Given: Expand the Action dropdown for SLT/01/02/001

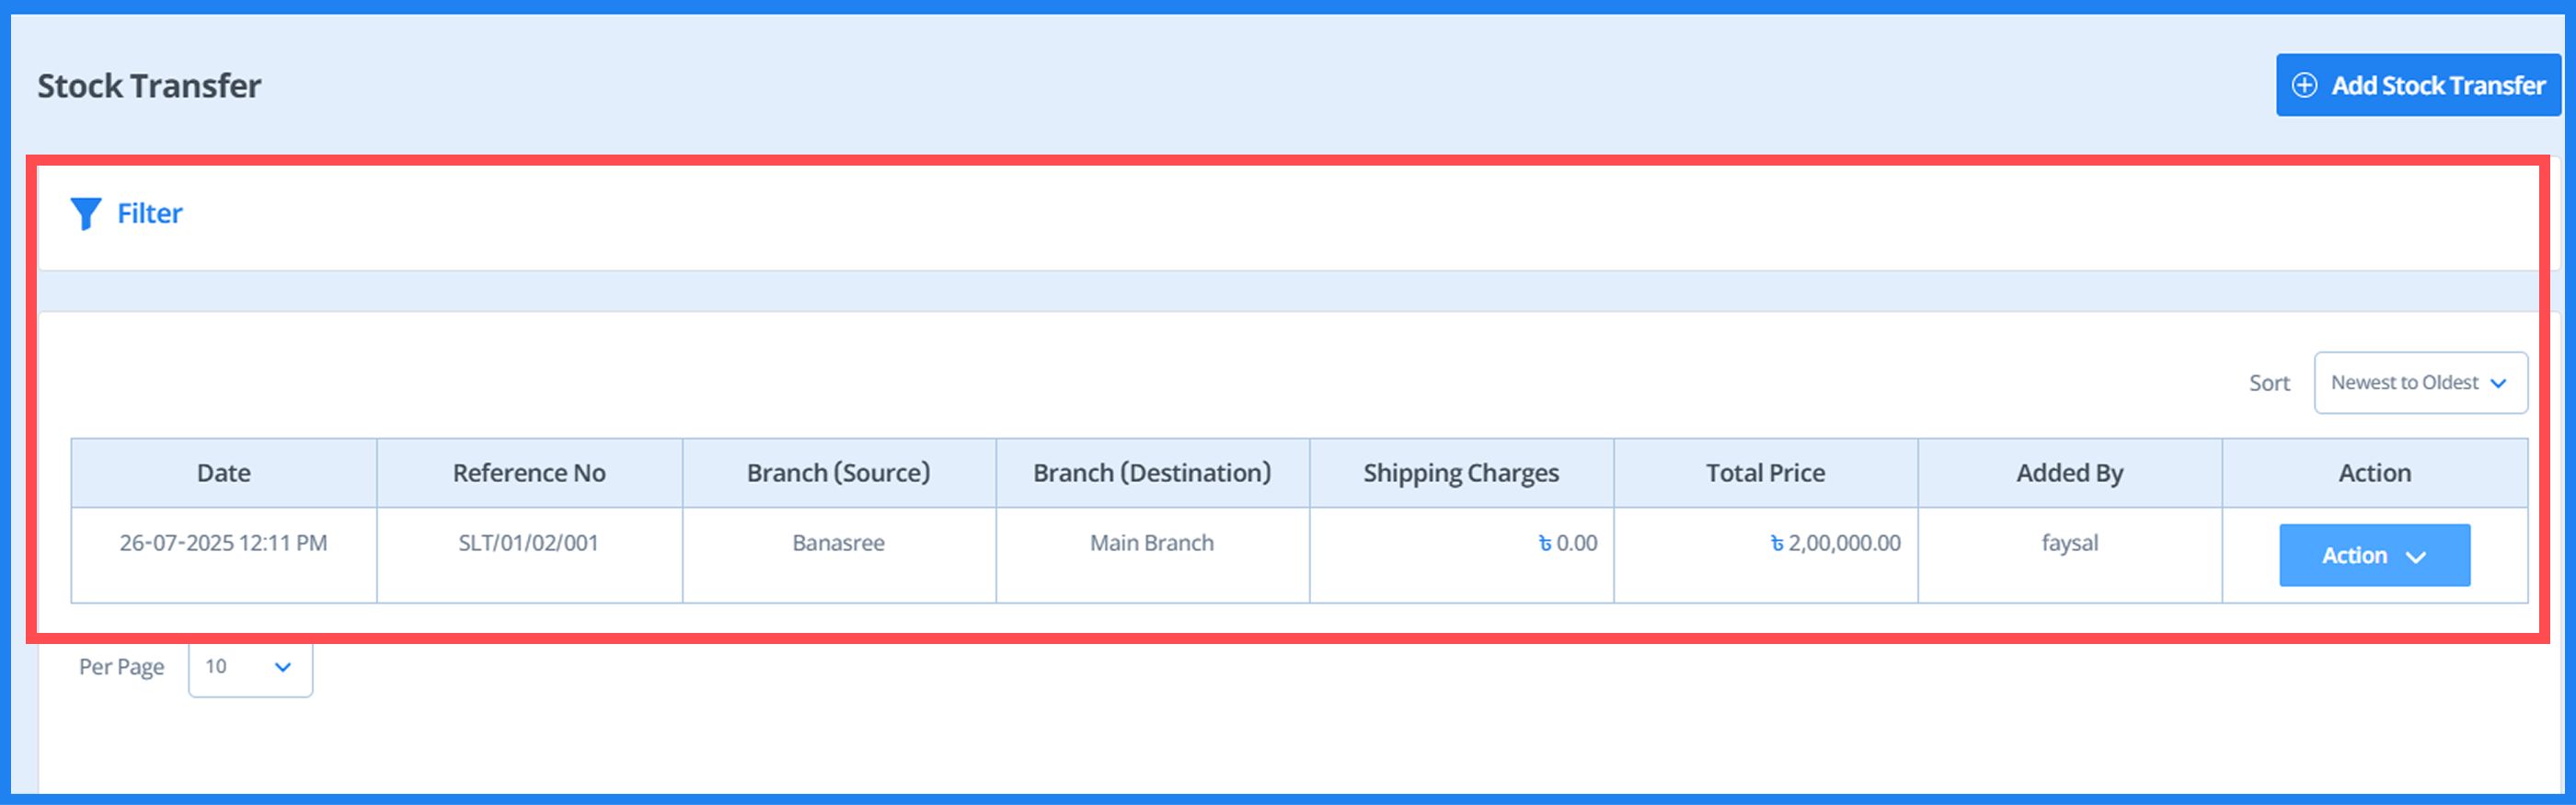Looking at the screenshot, I should [2373, 555].
